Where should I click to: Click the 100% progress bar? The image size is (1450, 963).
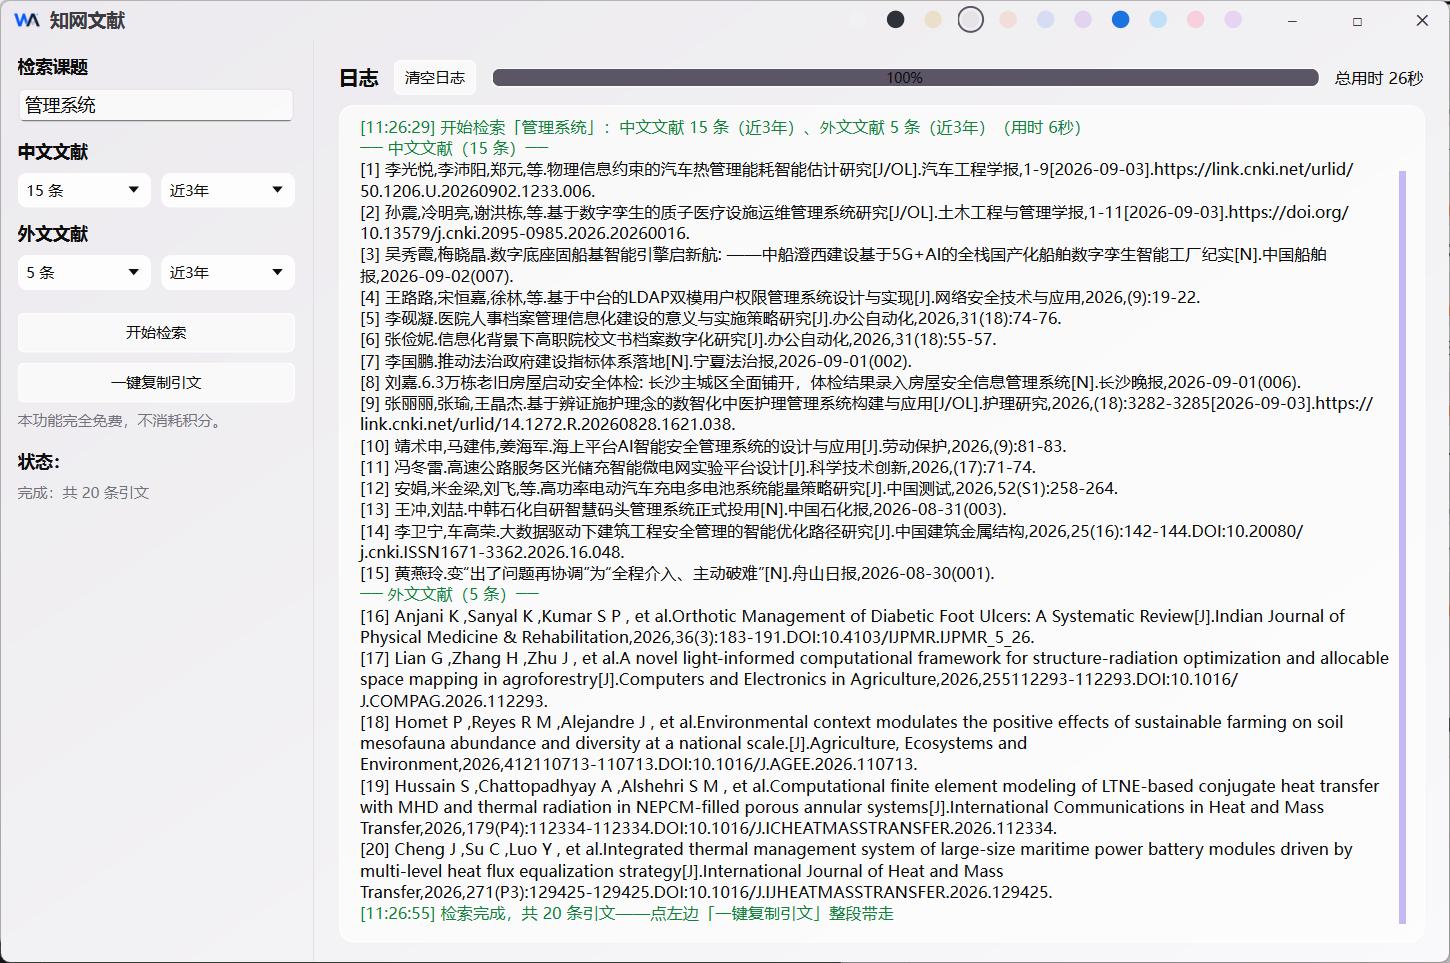[905, 78]
